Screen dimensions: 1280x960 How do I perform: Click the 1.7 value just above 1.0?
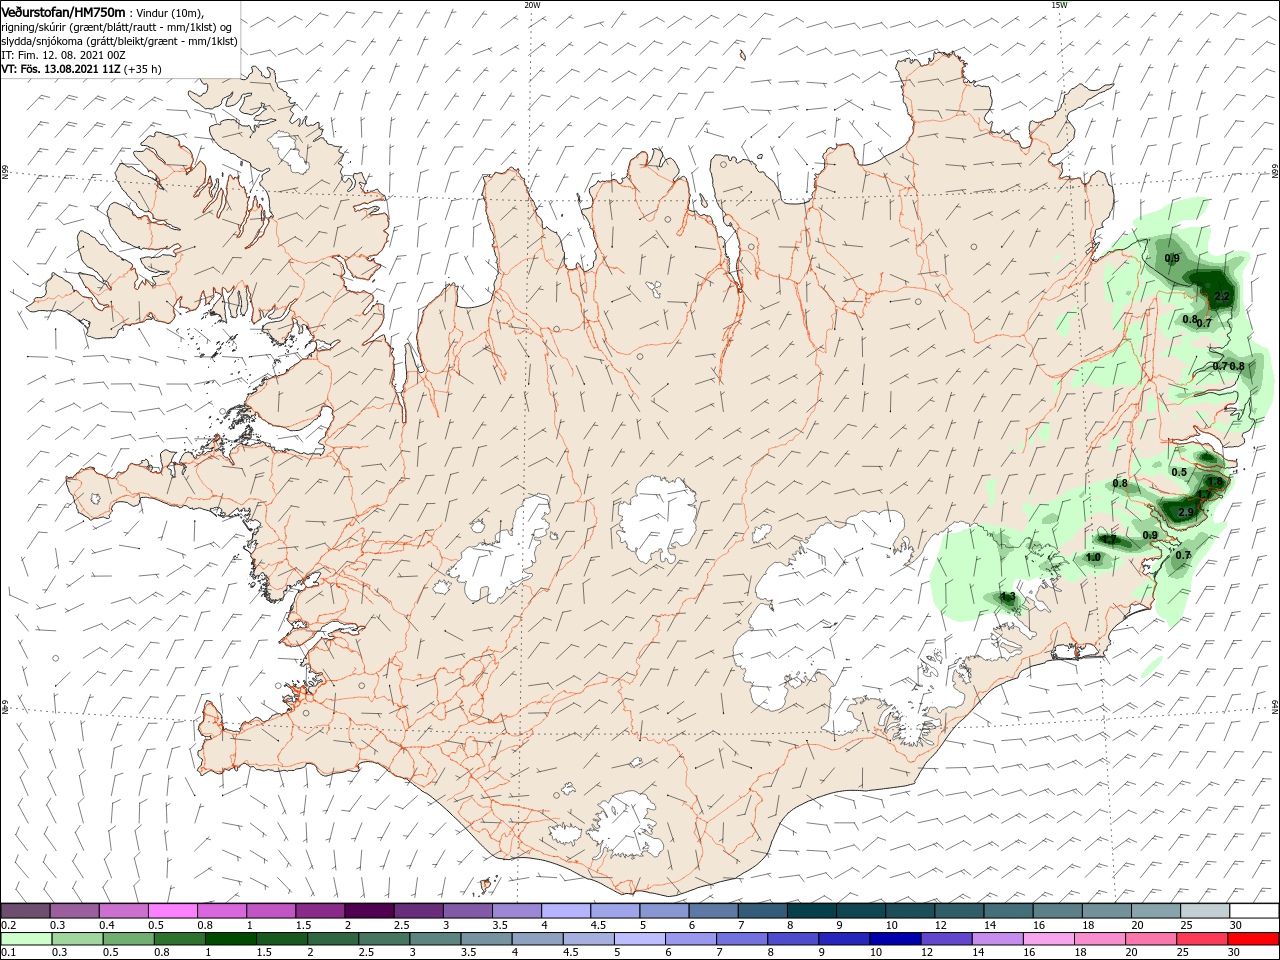coord(1109,541)
